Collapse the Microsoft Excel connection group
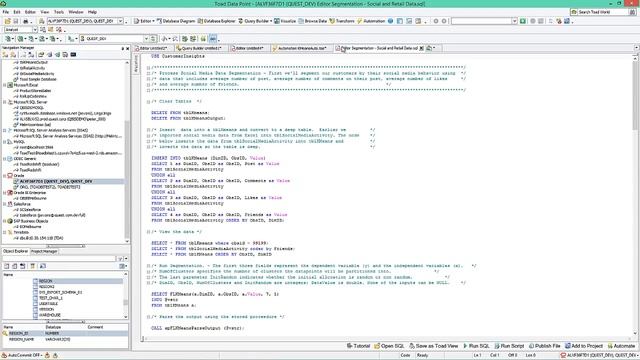 (x=4, y=85)
